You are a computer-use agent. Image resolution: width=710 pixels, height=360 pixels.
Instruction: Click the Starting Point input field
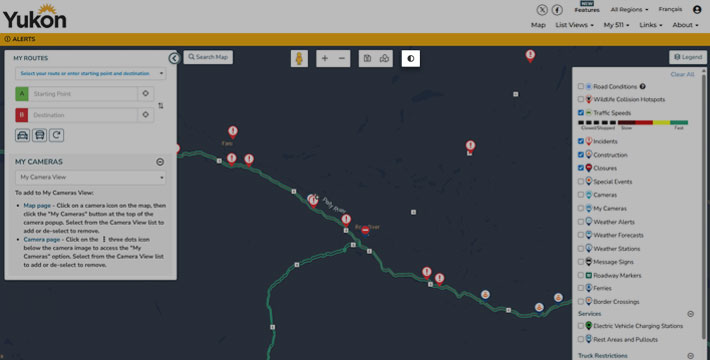coord(83,93)
